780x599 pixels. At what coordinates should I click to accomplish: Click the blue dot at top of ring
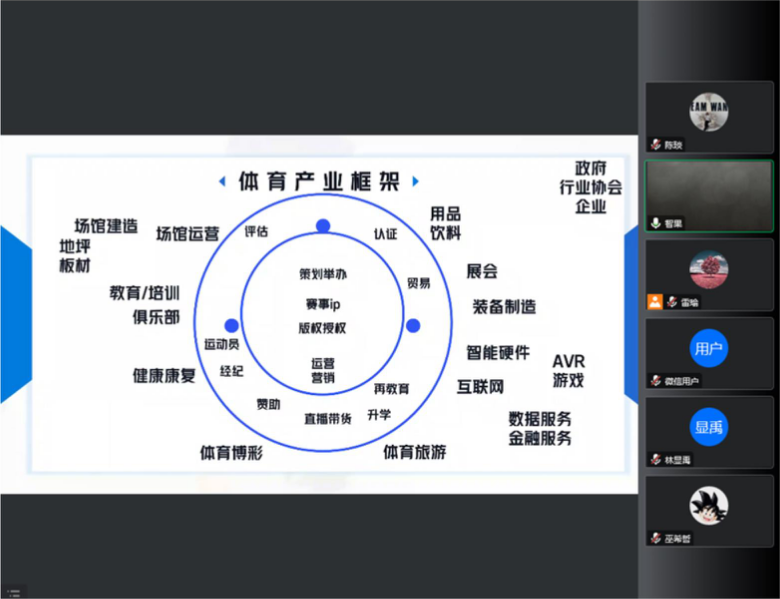pyautogui.click(x=323, y=226)
